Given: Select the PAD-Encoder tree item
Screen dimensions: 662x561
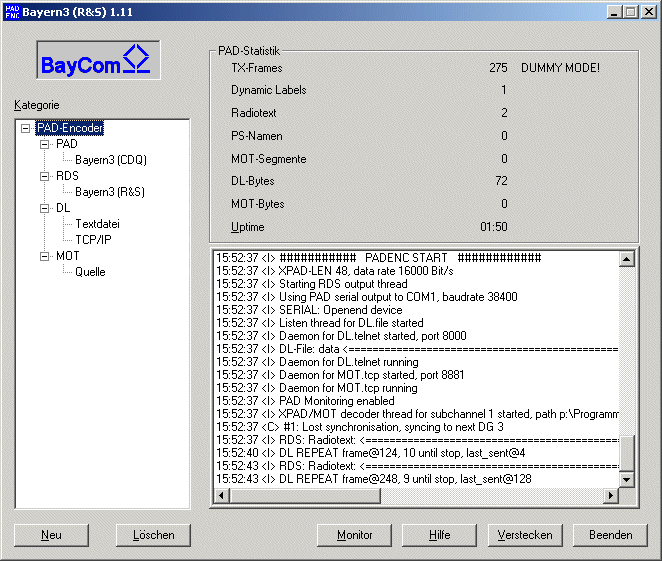Looking at the screenshot, I should (x=70, y=128).
